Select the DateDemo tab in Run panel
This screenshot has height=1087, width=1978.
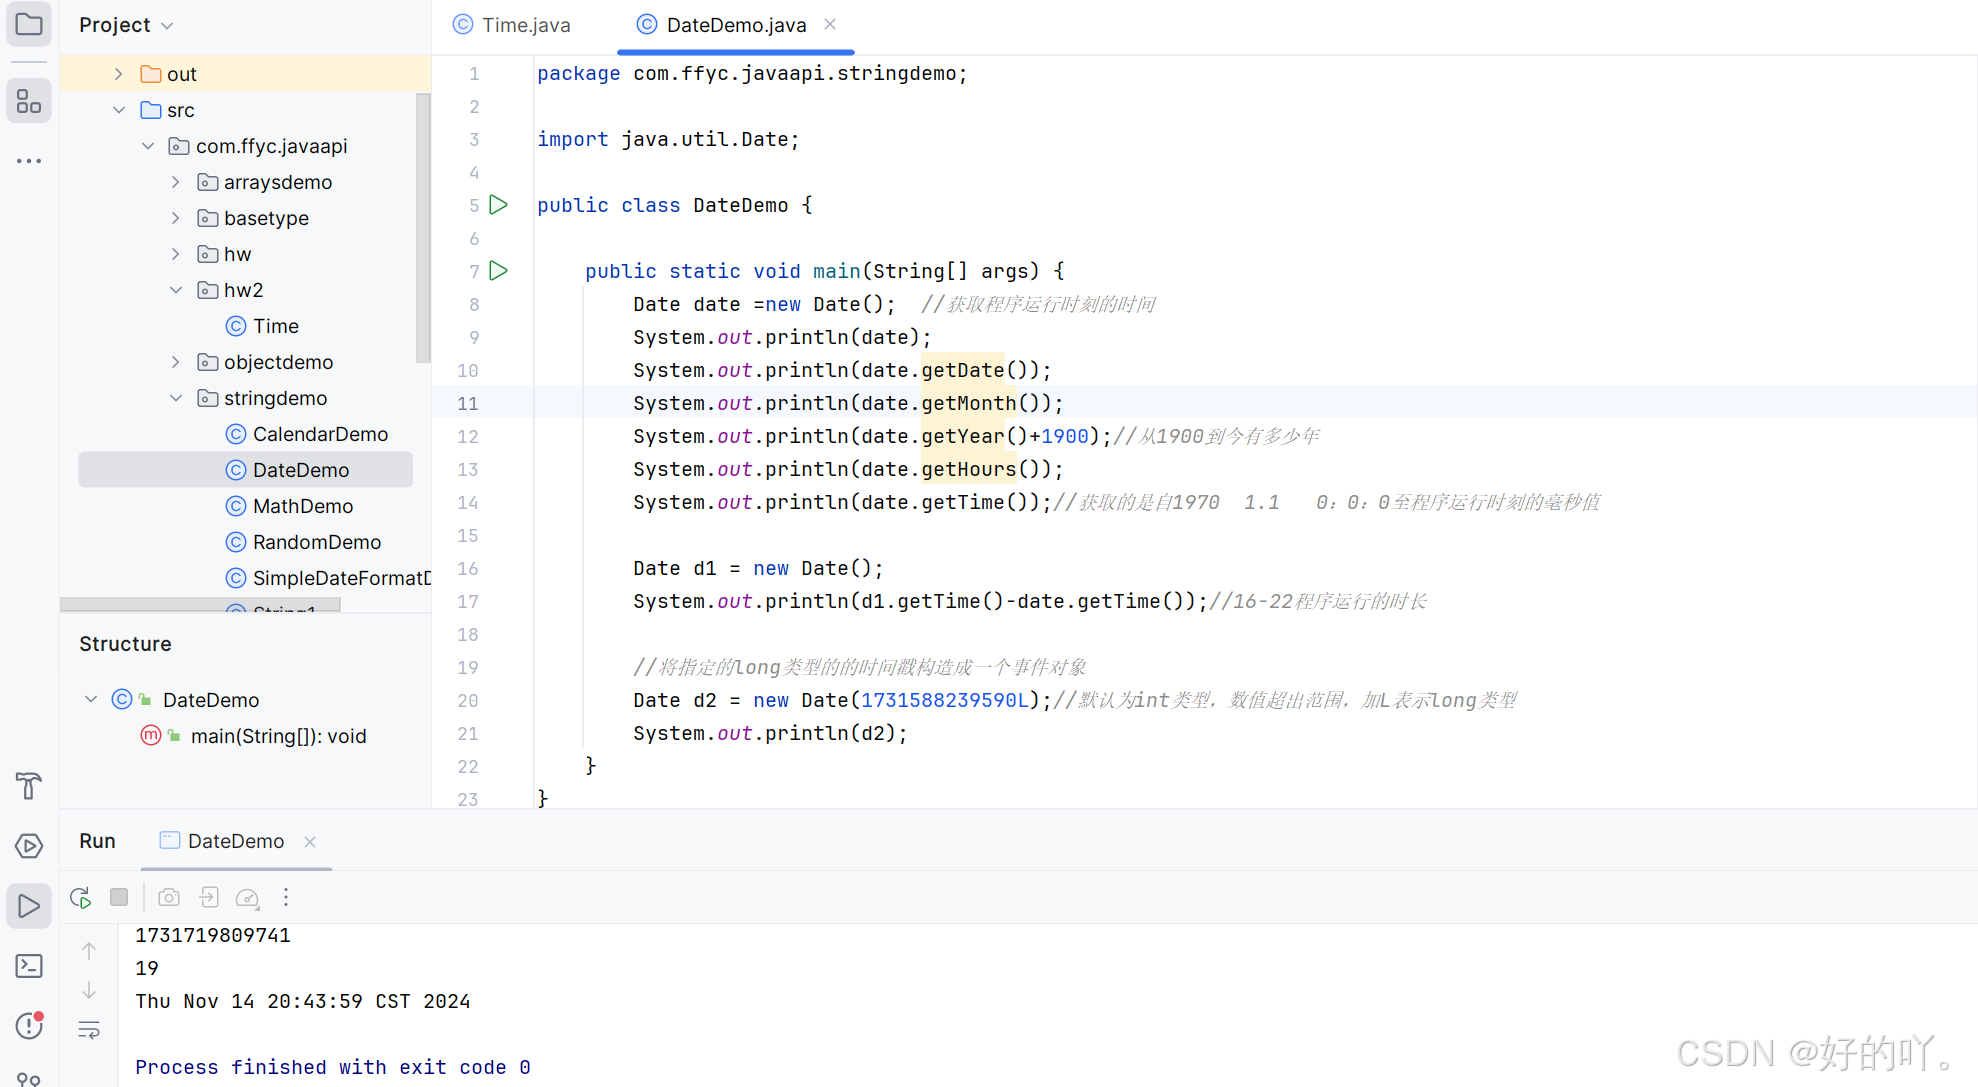[x=236, y=841]
